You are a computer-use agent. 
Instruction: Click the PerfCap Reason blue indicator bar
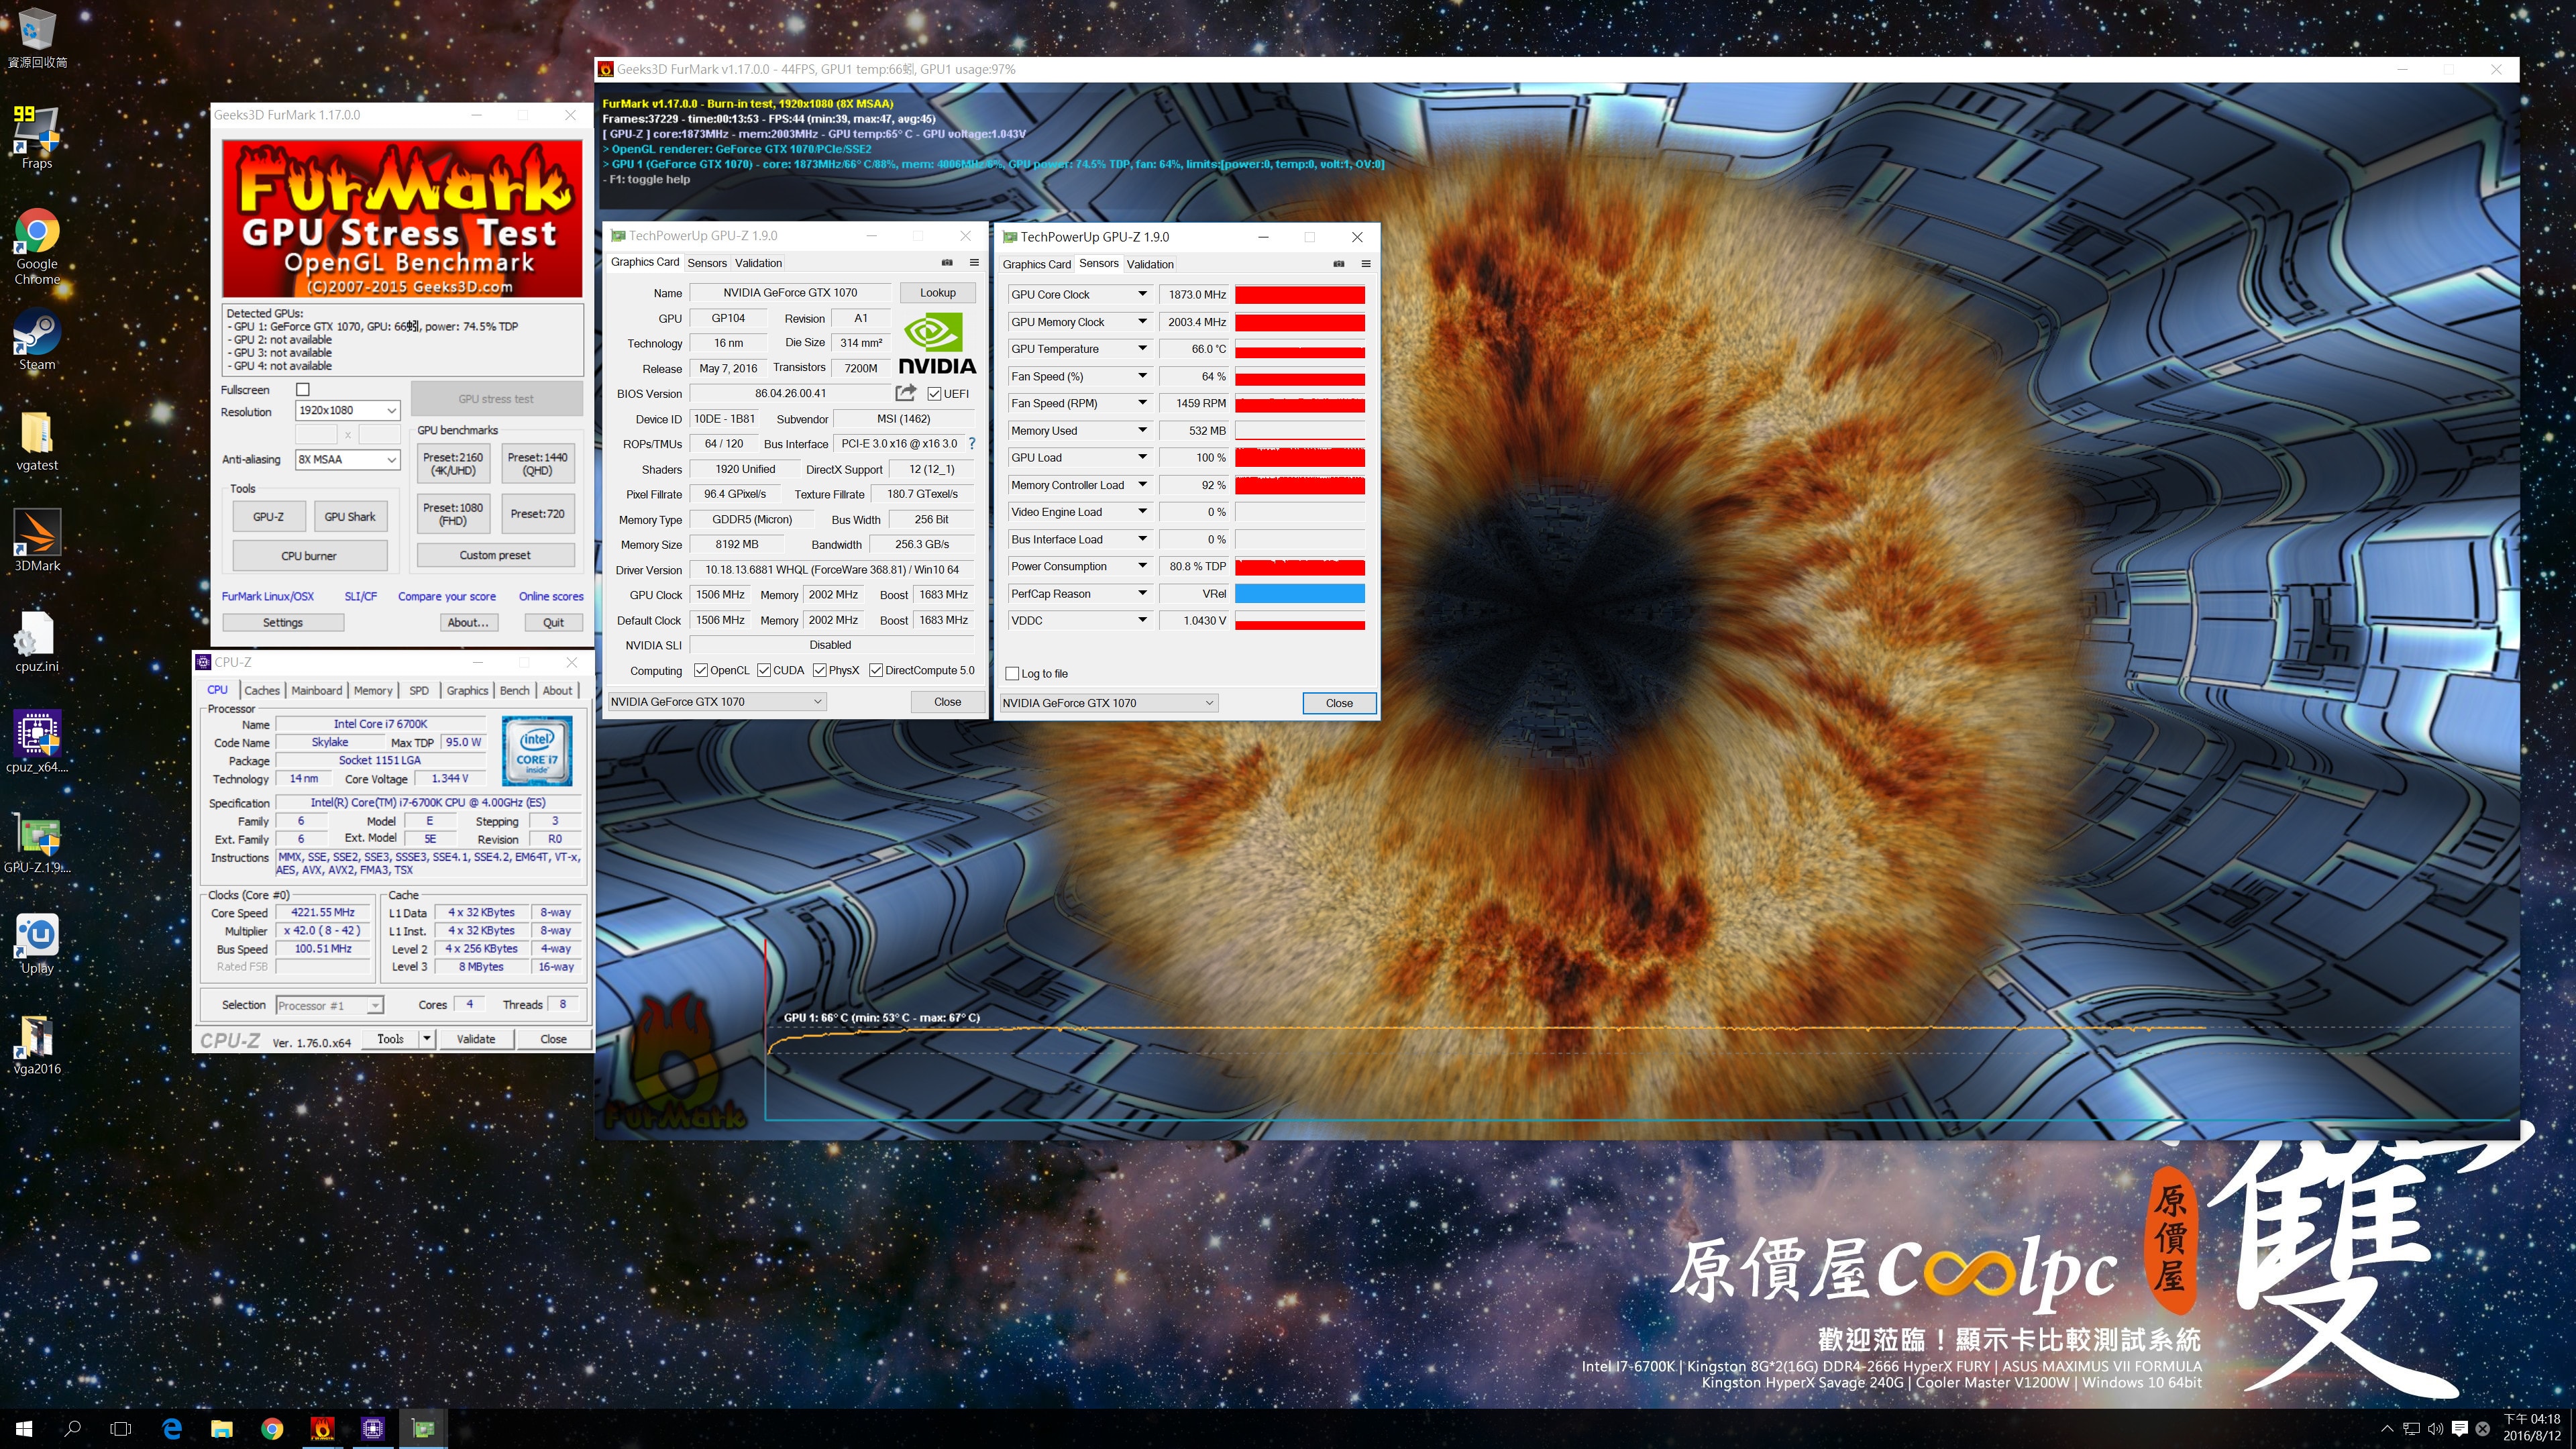1299,593
